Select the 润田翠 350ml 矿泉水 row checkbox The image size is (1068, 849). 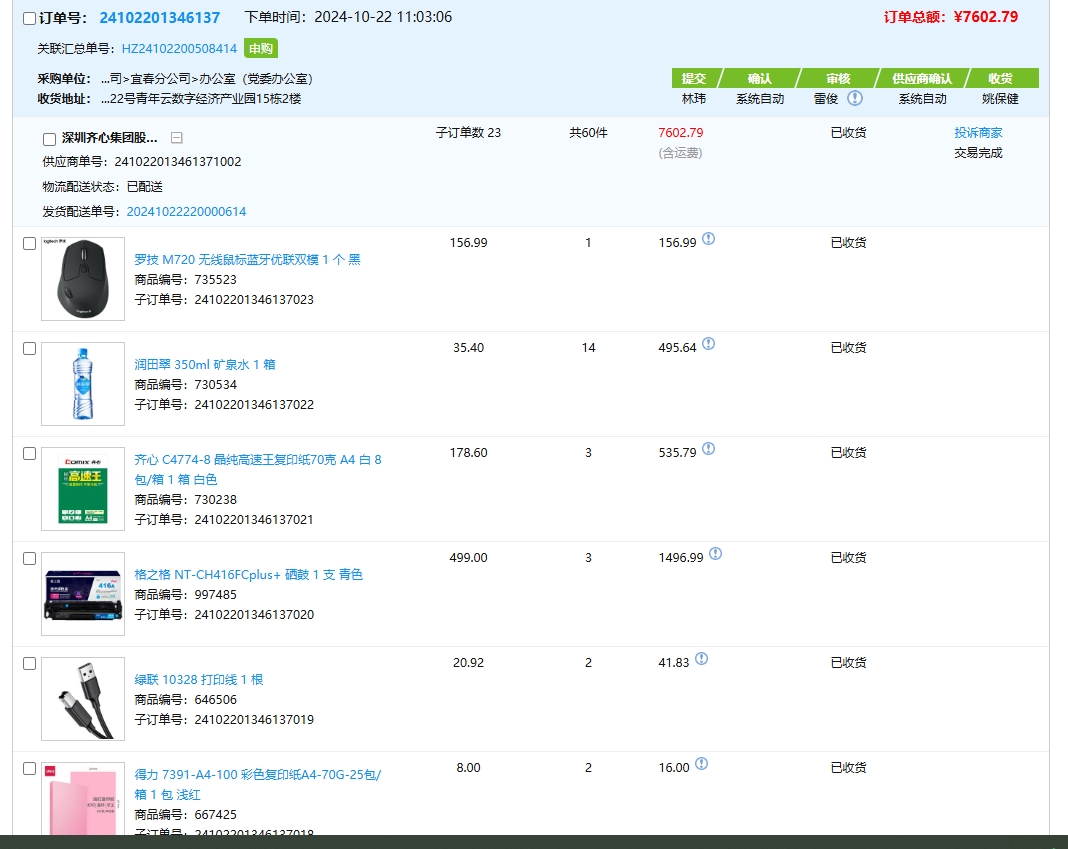(29, 348)
